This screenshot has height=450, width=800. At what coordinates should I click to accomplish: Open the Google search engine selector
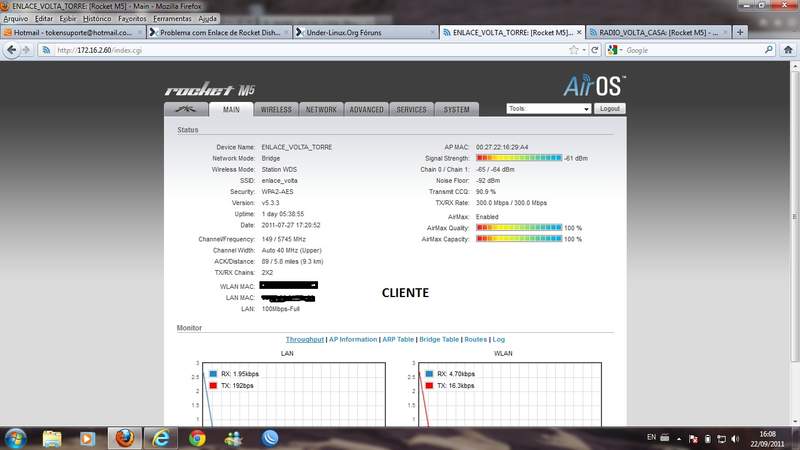(615, 50)
